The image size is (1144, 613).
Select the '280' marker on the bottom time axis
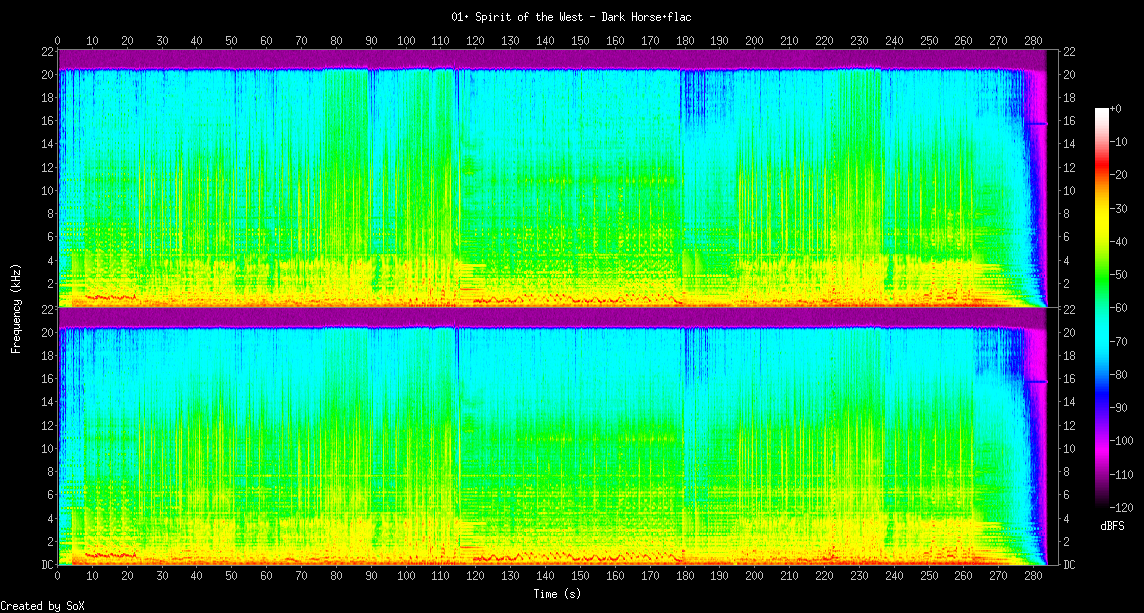coord(1033,576)
